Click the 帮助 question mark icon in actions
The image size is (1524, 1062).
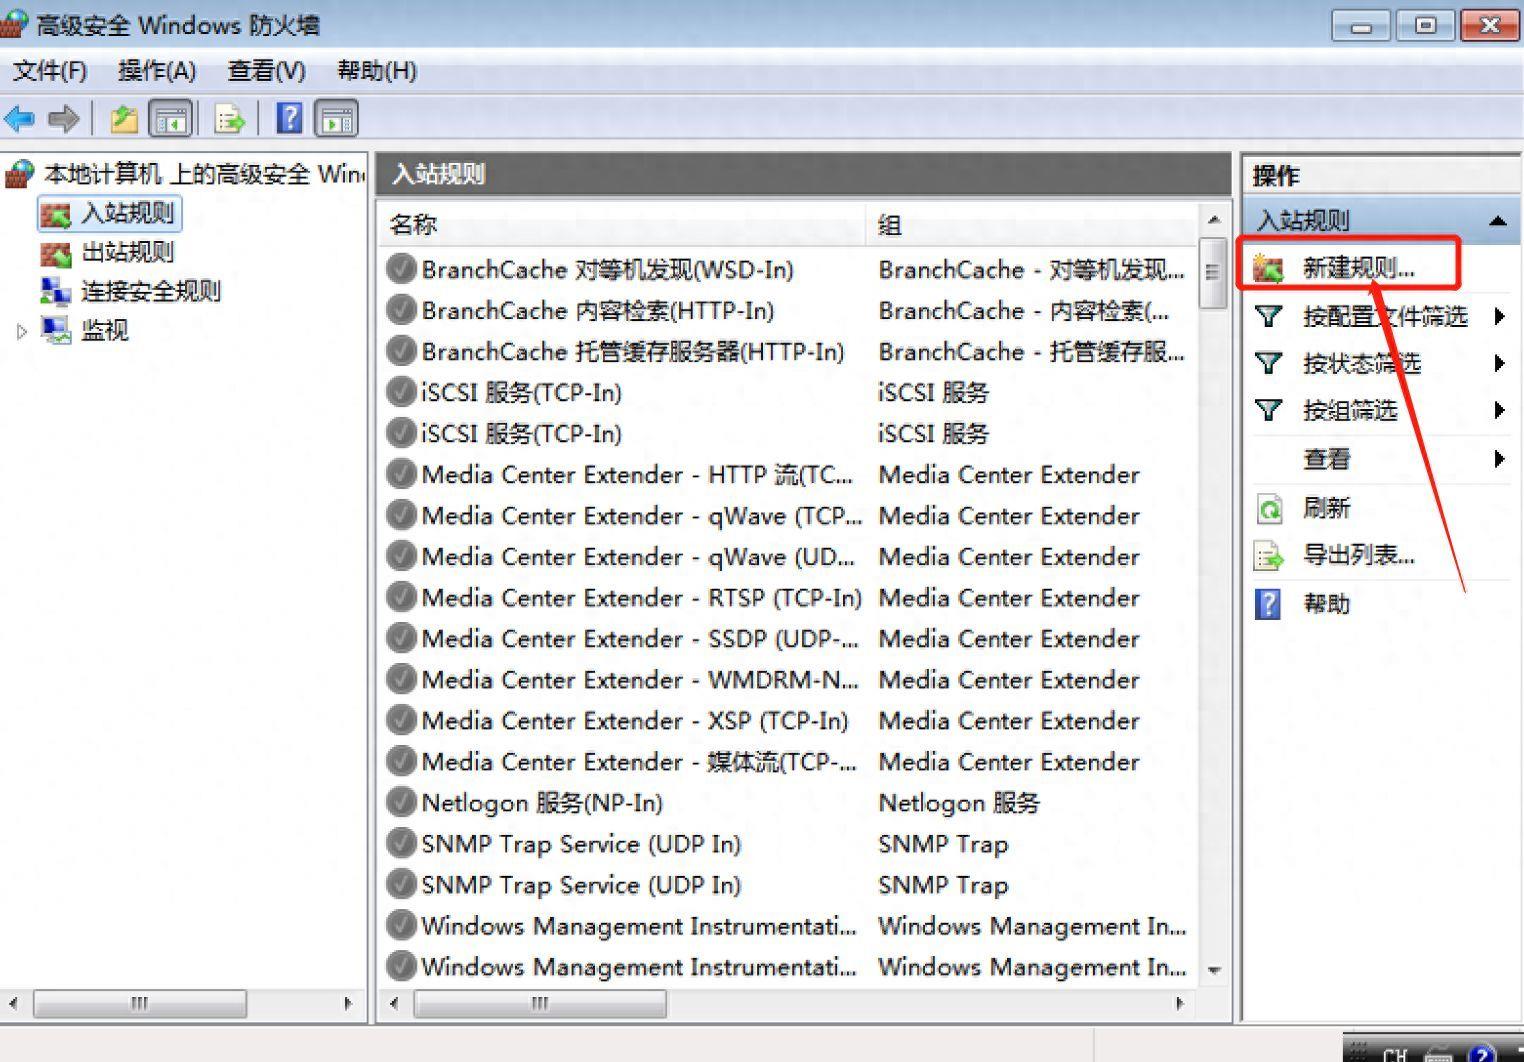(x=1268, y=604)
